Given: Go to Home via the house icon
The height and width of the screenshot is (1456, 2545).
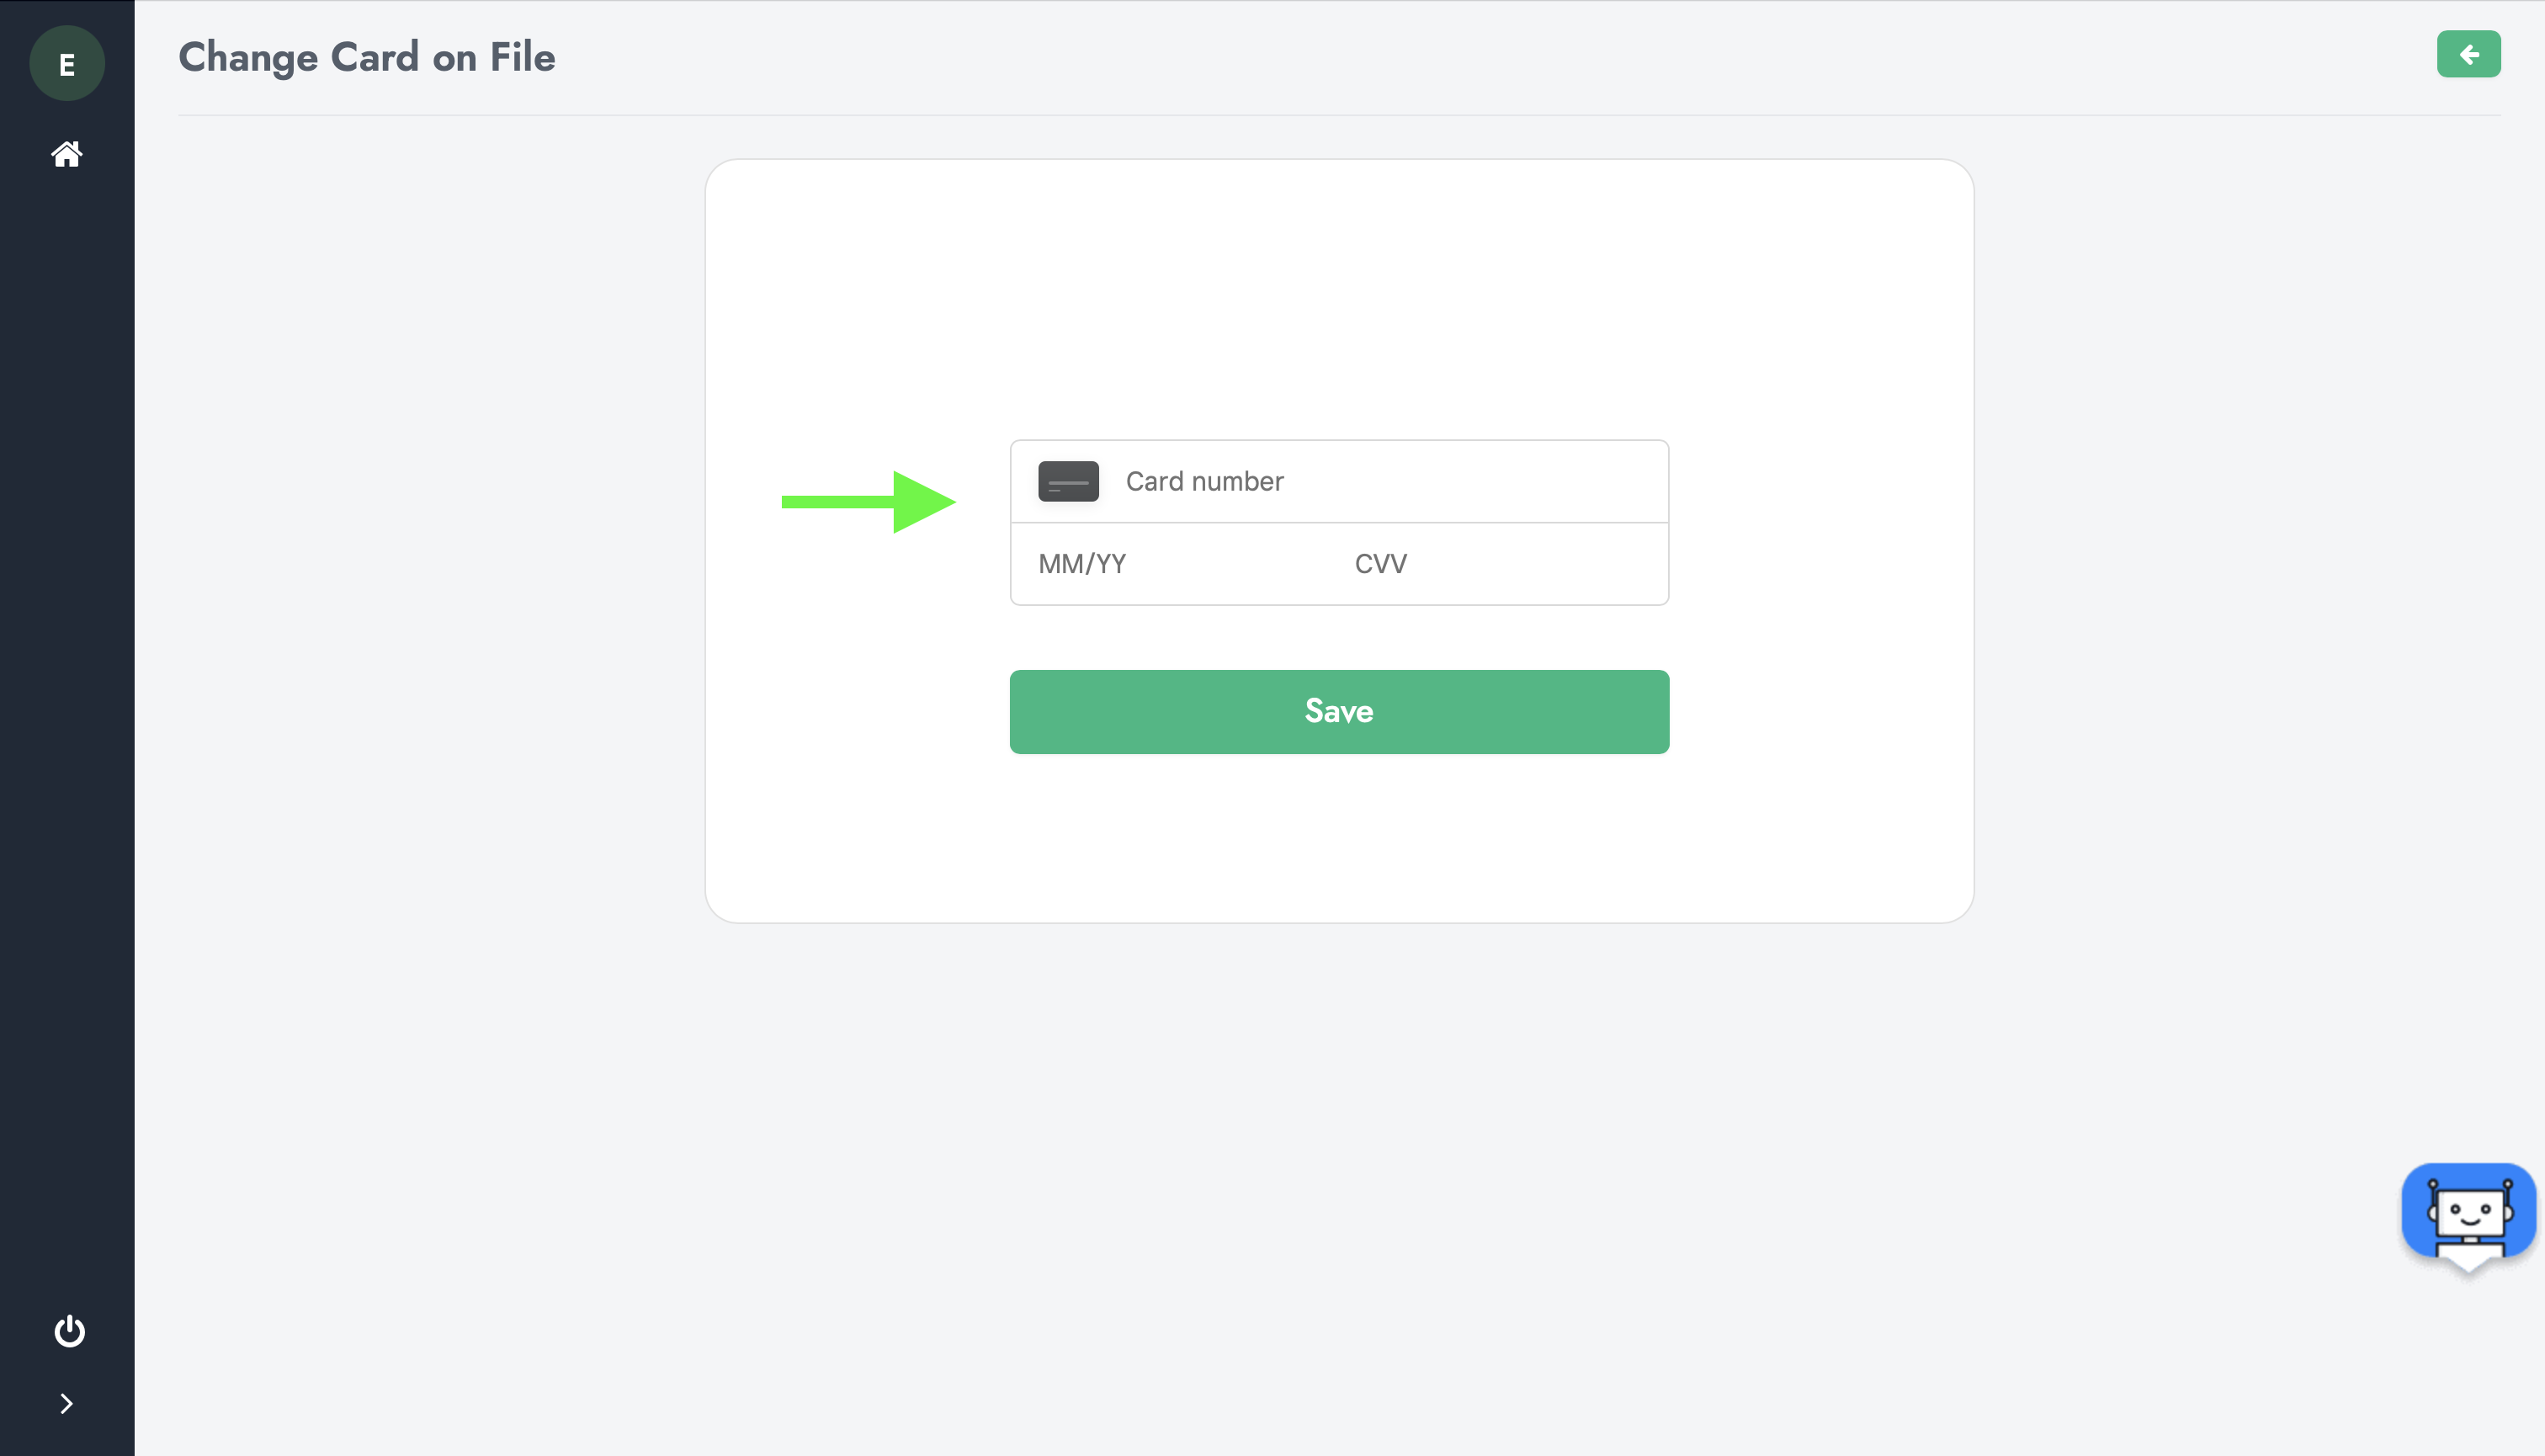Looking at the screenshot, I should pos(67,154).
